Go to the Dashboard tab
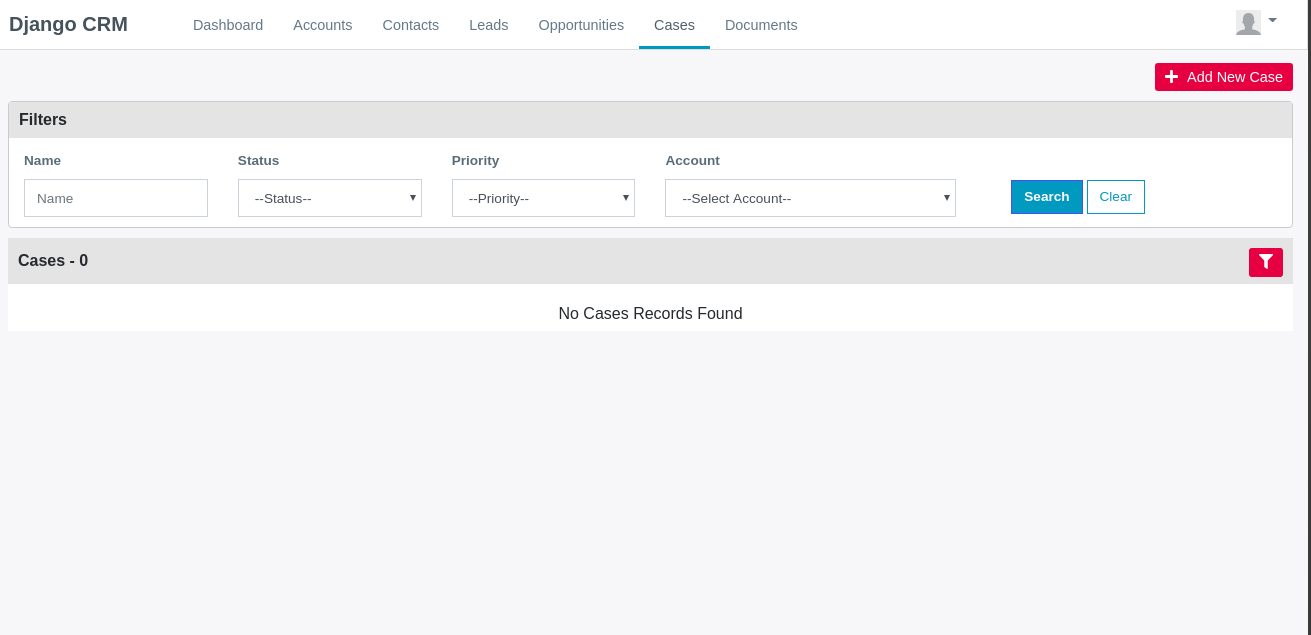1311x635 pixels. click(x=228, y=25)
